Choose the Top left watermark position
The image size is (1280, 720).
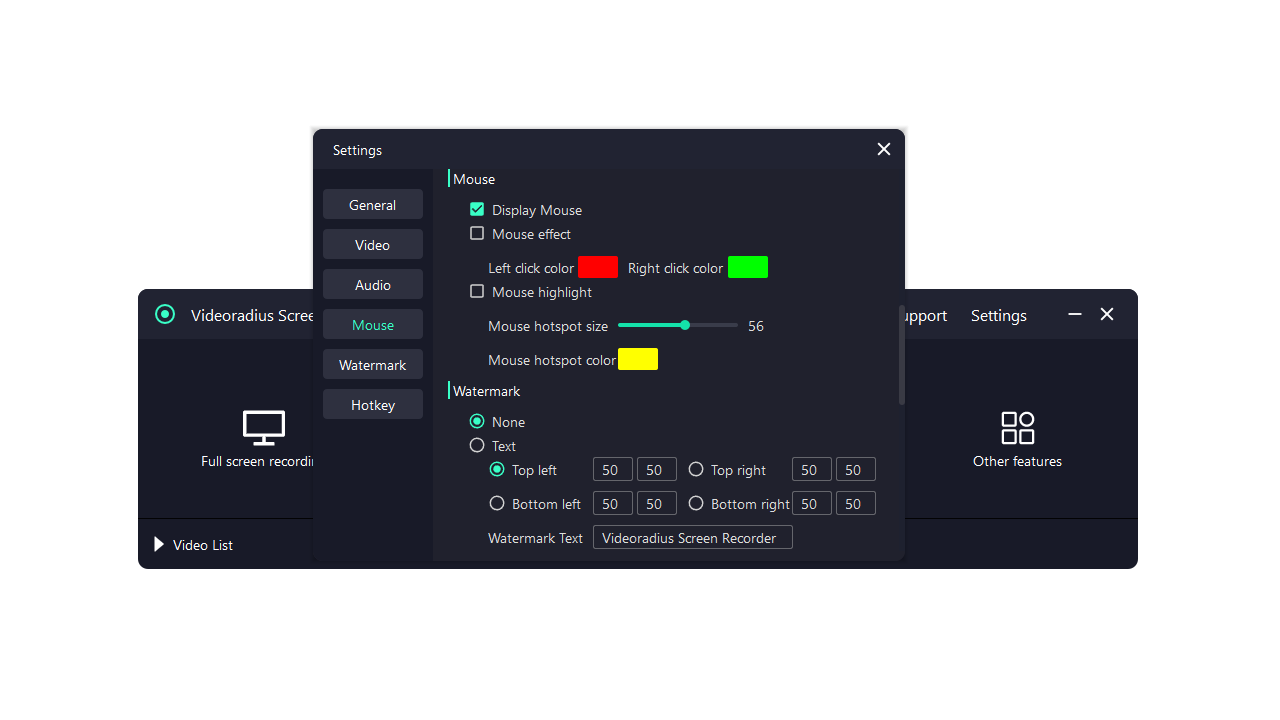click(x=497, y=470)
